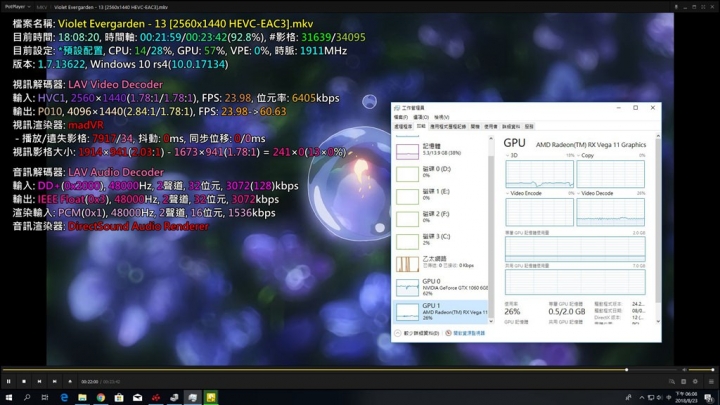Open the system tray volume icon

(x=659, y=398)
